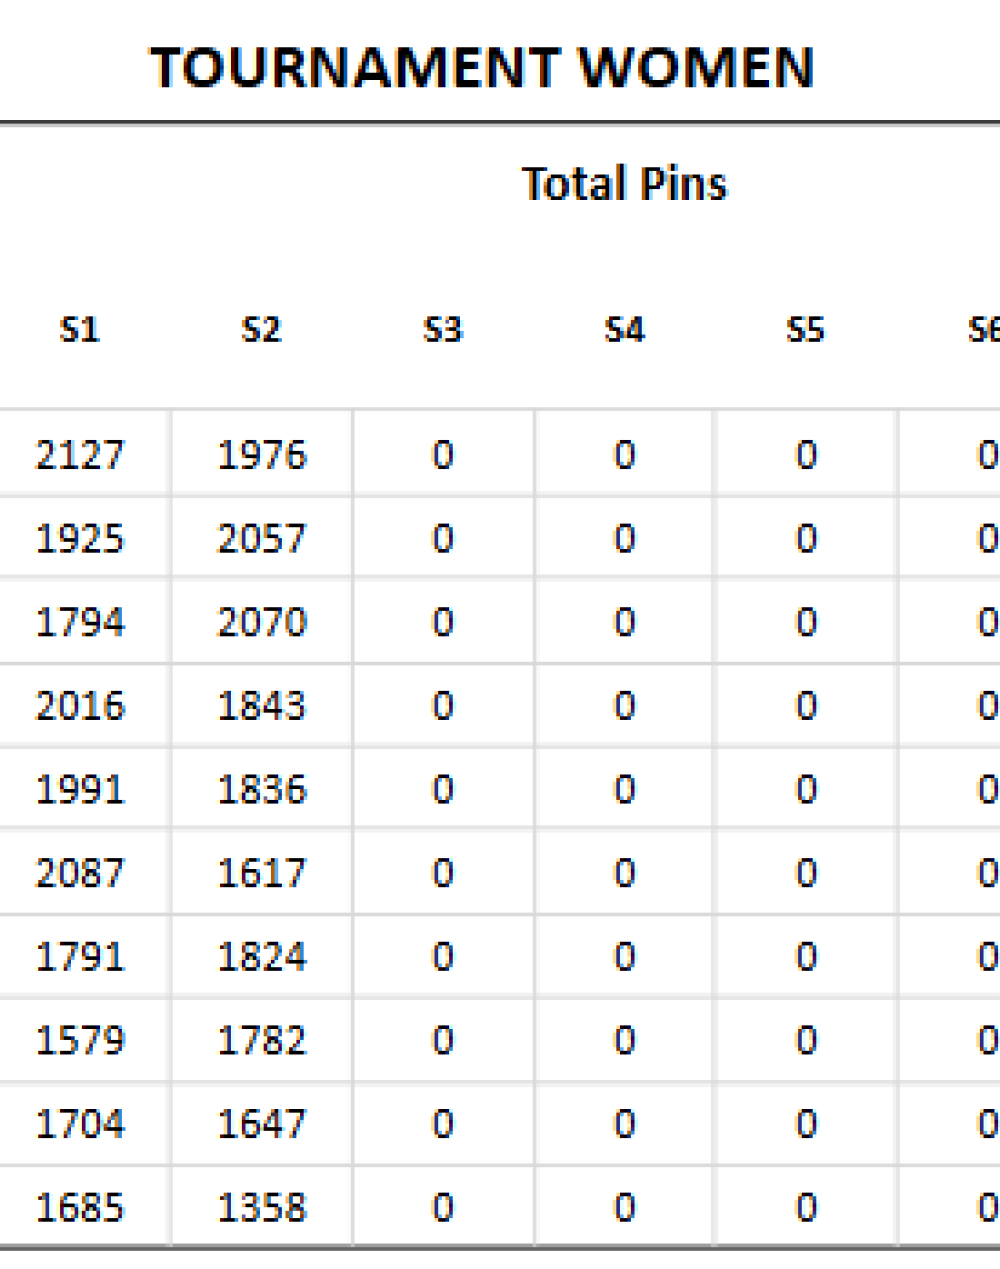1000x1269 pixels.
Task: Click the TOURNAMENT WOMEN title
Action: pos(482,68)
